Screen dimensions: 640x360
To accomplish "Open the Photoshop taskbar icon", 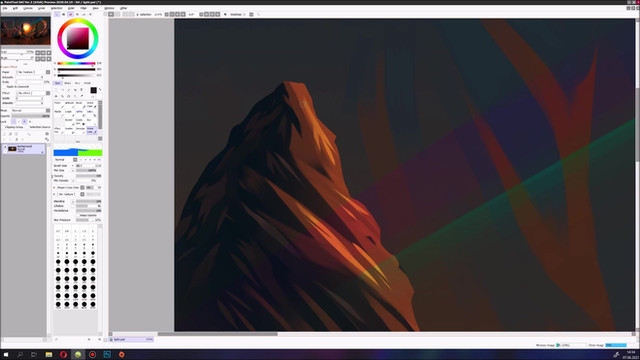I will point(107,354).
